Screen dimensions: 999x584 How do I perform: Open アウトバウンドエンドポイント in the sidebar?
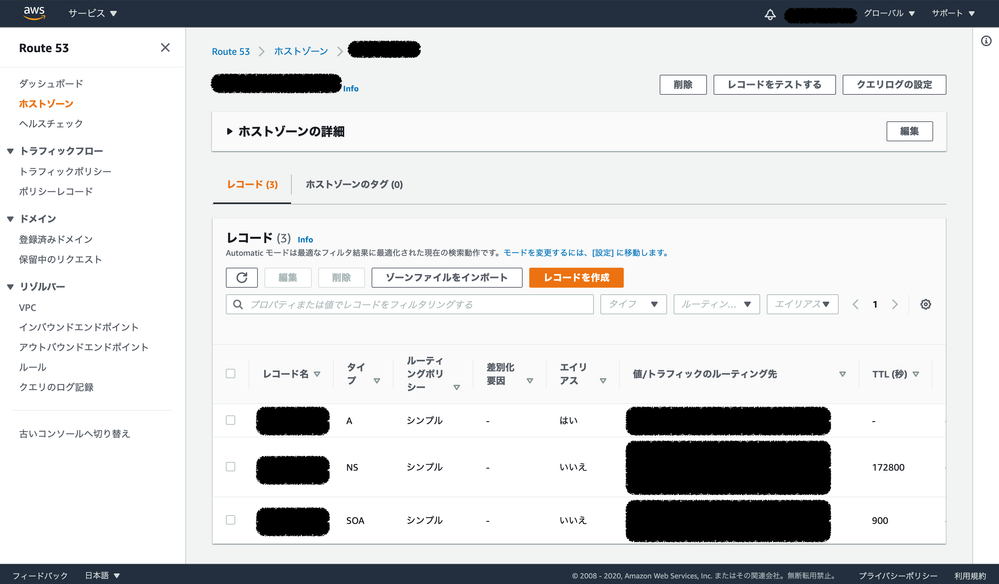83,347
